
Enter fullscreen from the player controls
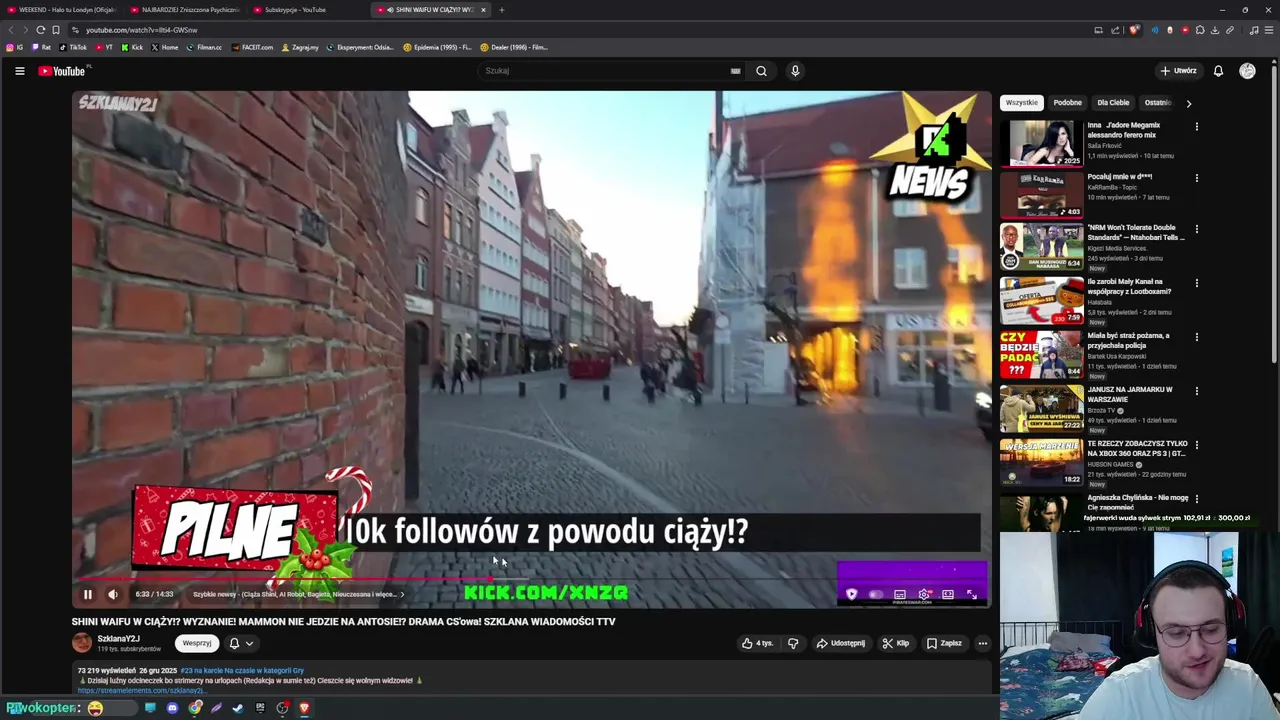click(x=971, y=594)
